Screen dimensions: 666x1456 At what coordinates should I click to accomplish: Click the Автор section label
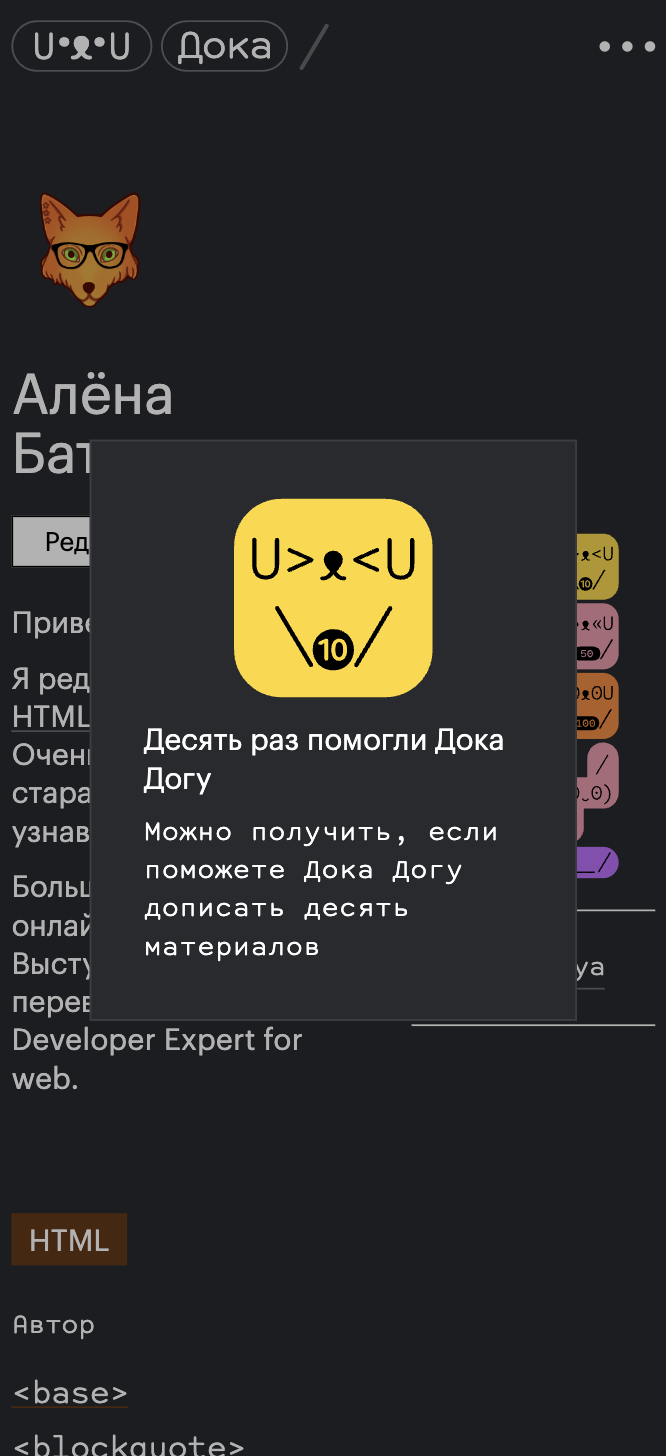coord(54,1325)
